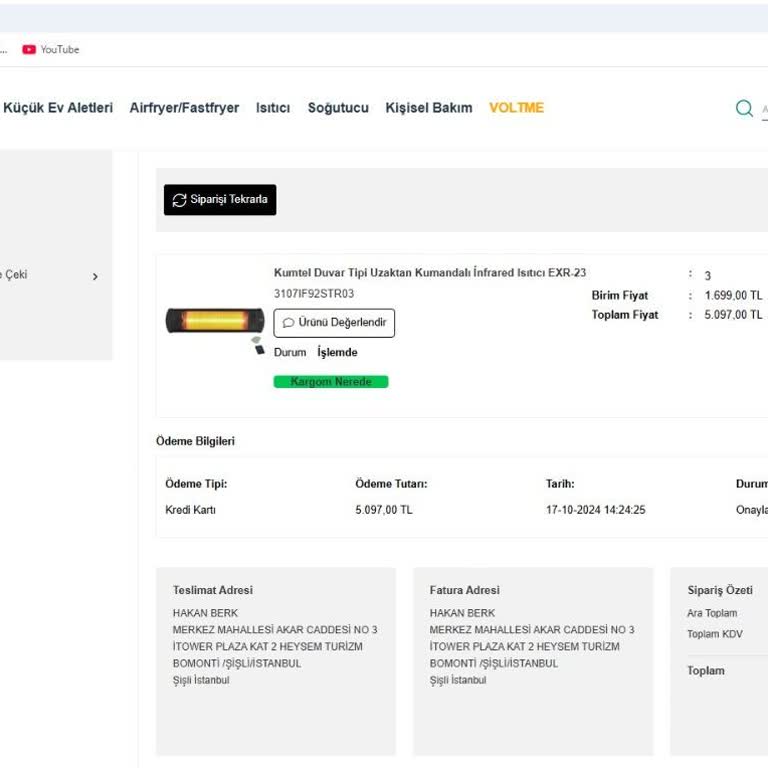Click Siparişi Tekrarla button
Image resolution: width=768 pixels, height=768 pixels.
[x=220, y=200]
